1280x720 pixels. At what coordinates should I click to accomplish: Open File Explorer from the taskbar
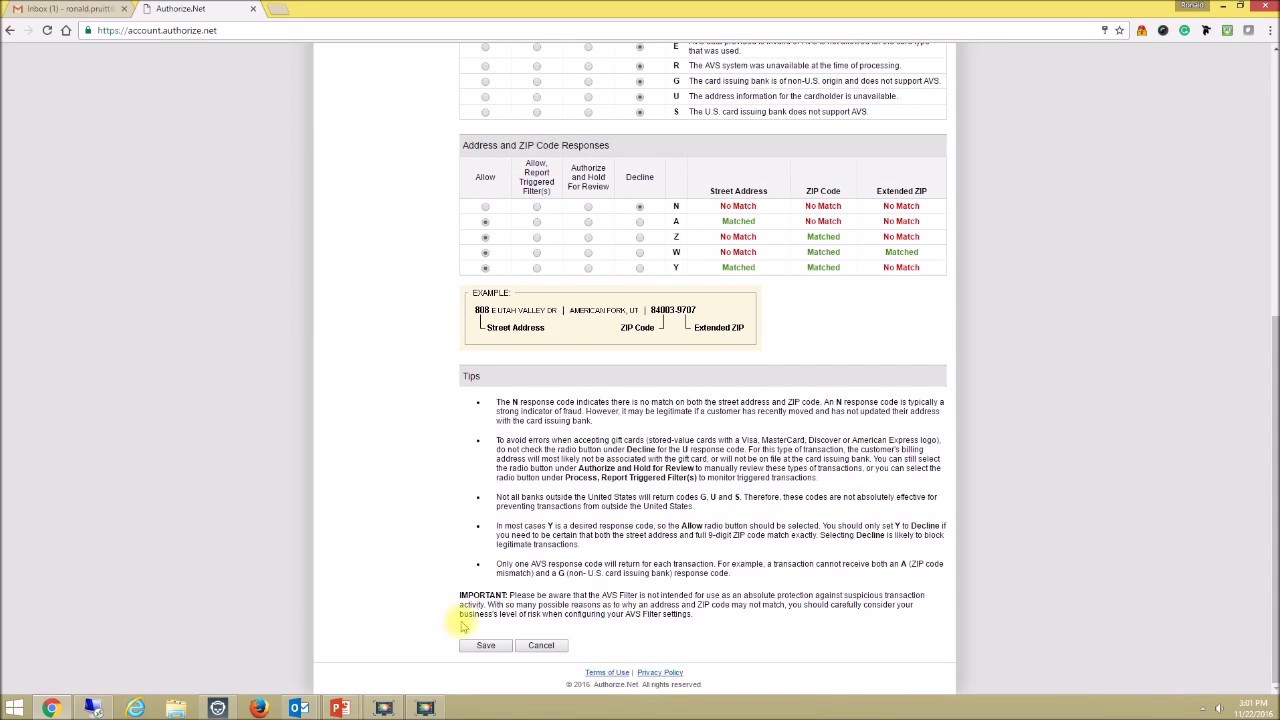tap(176, 708)
